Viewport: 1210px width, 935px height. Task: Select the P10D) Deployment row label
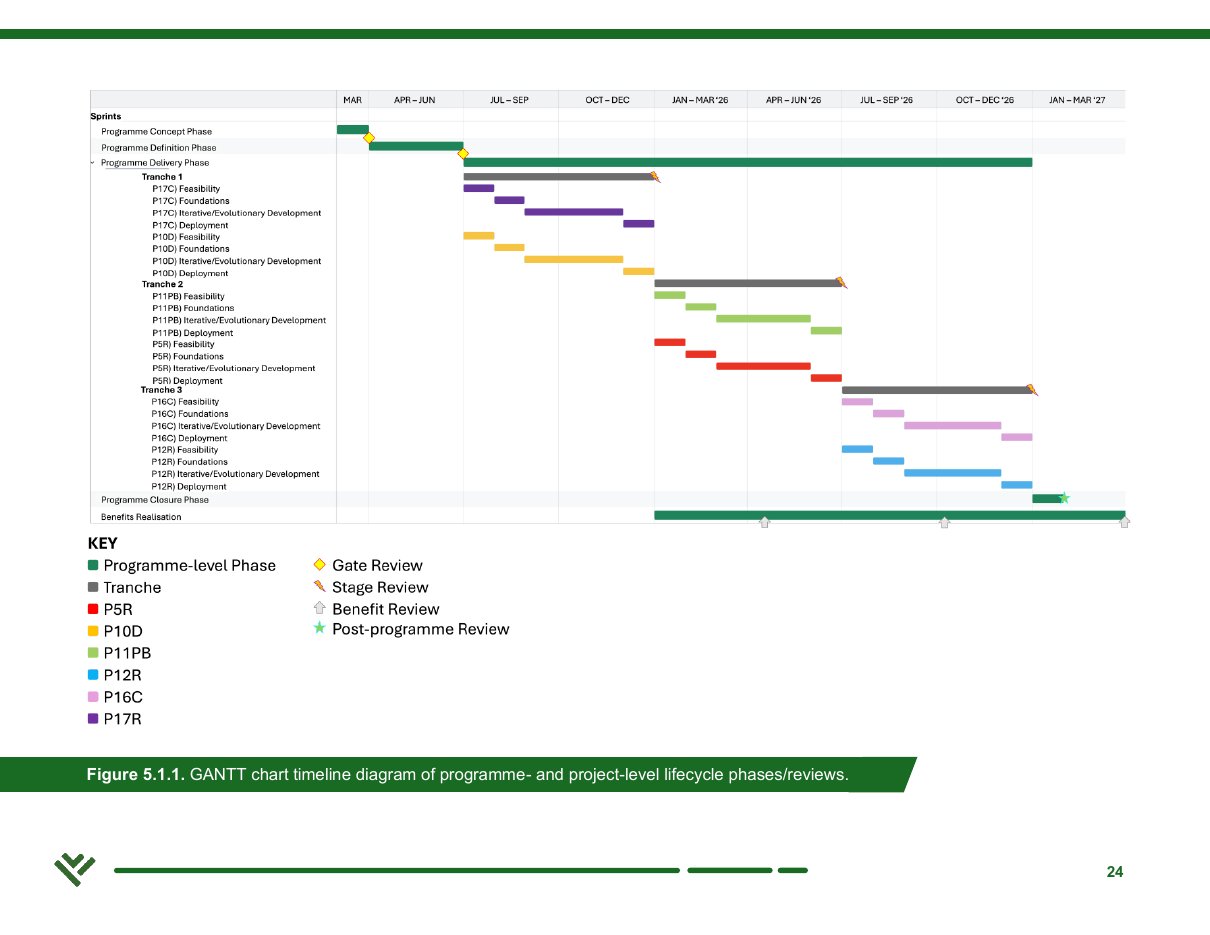click(190, 273)
